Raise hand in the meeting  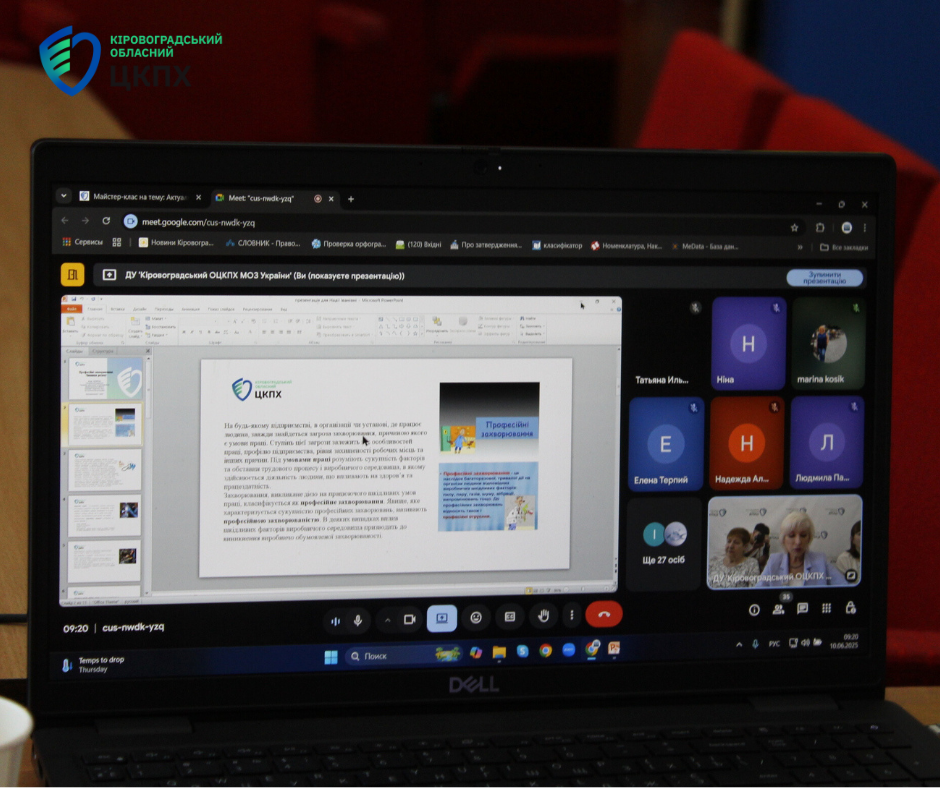[544, 616]
